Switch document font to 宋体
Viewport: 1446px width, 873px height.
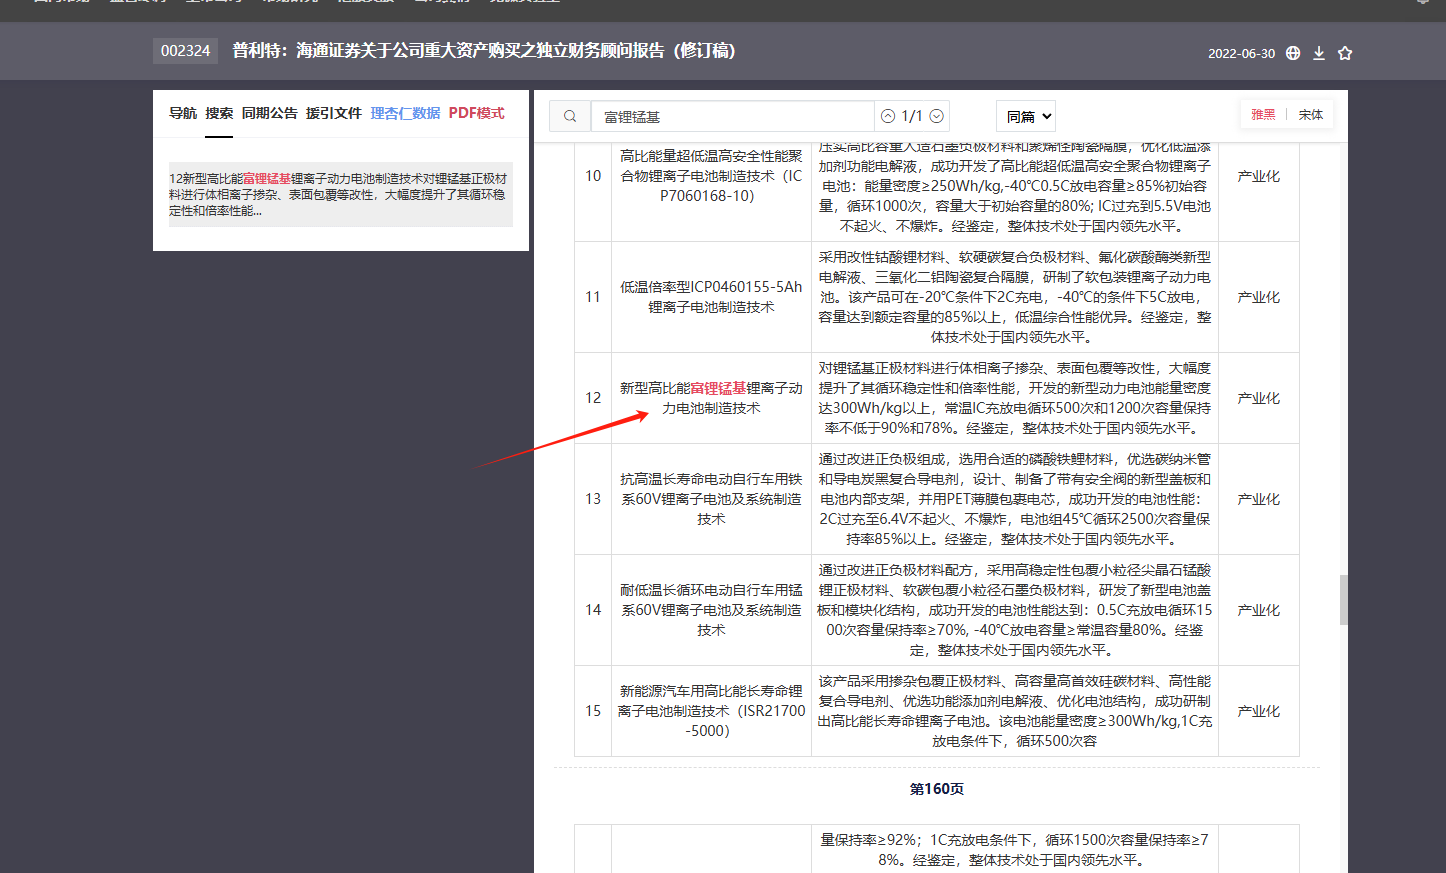1310,114
